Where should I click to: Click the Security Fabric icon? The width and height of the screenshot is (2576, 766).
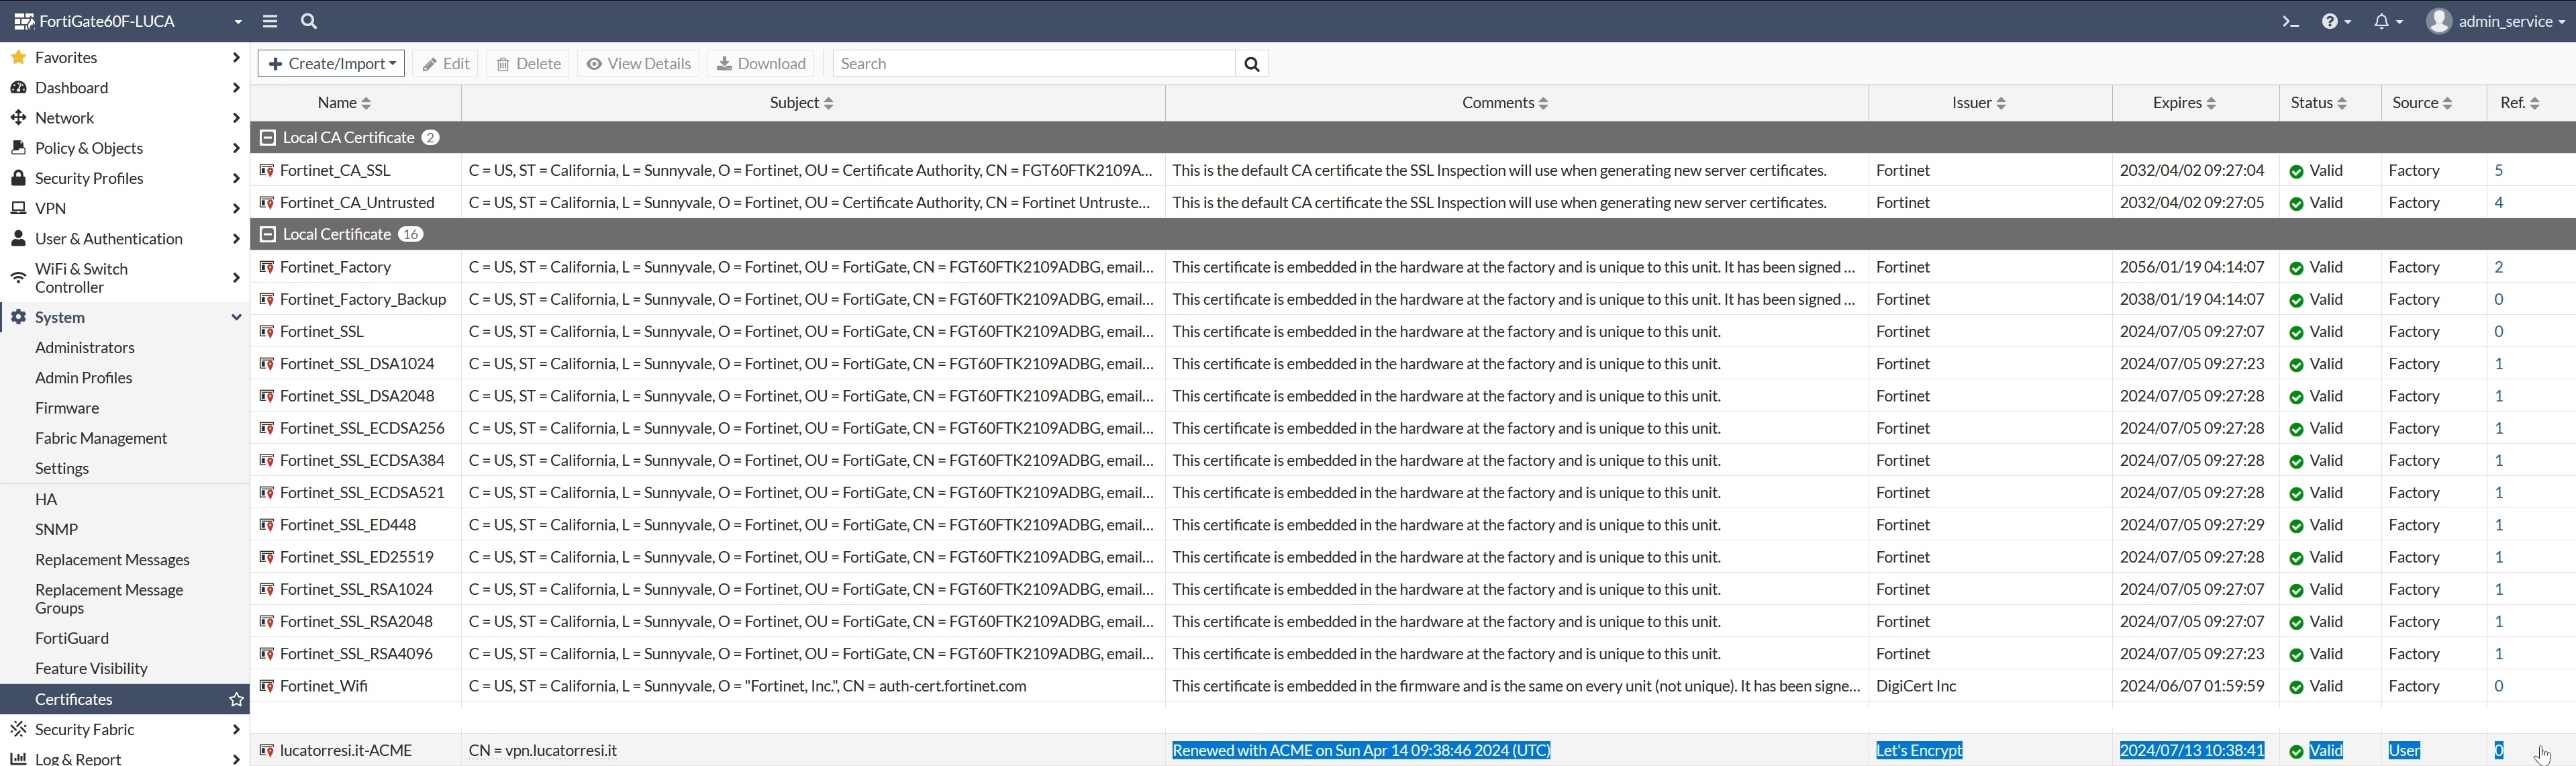coord(18,729)
